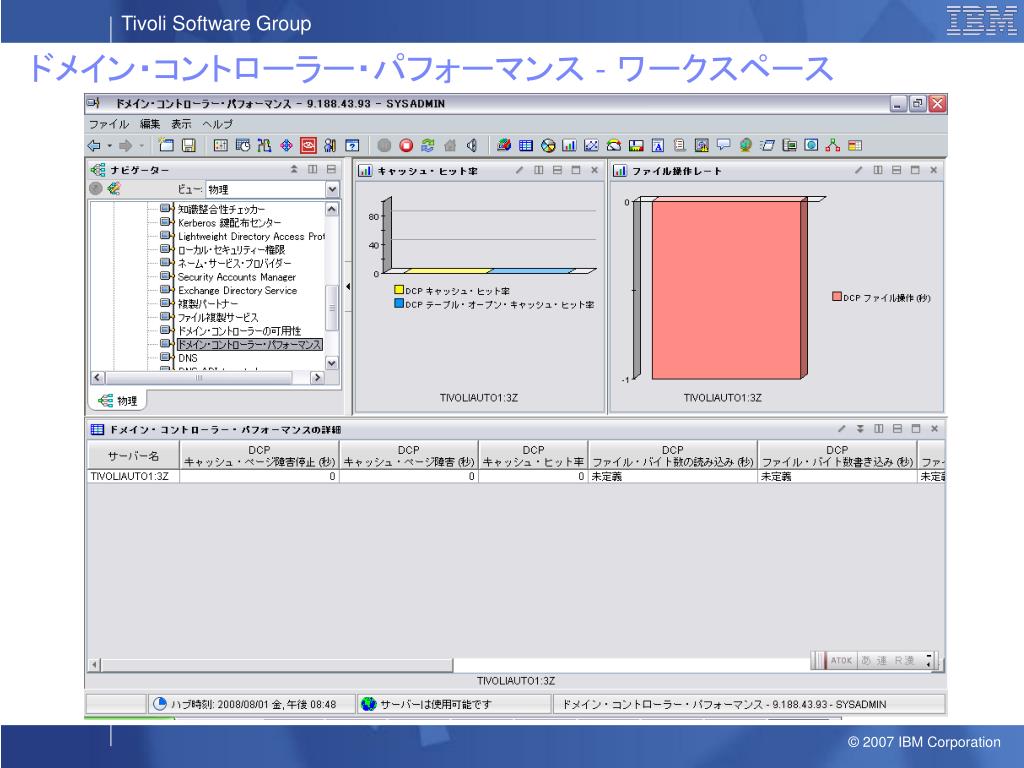Open the Back button history dropdown arrow
1024x768 pixels.
[110, 146]
